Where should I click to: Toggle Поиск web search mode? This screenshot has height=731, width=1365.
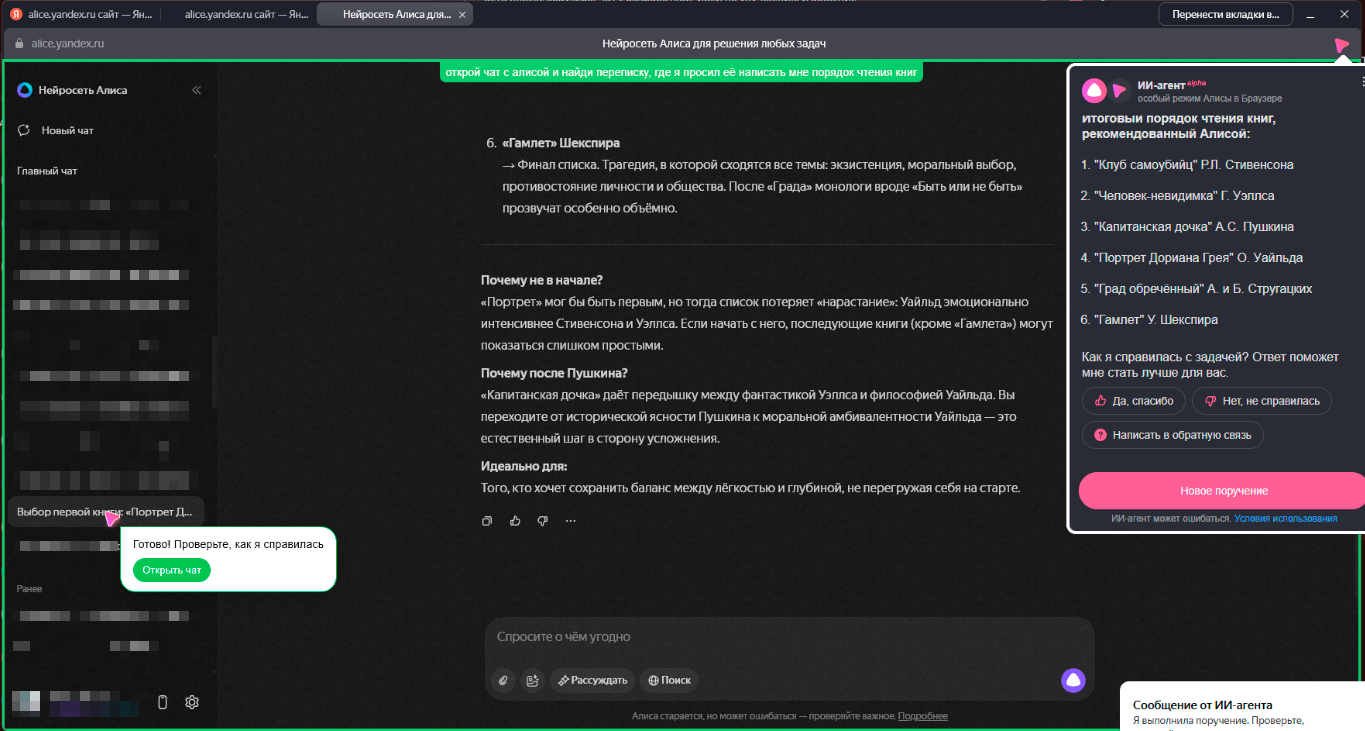669,680
